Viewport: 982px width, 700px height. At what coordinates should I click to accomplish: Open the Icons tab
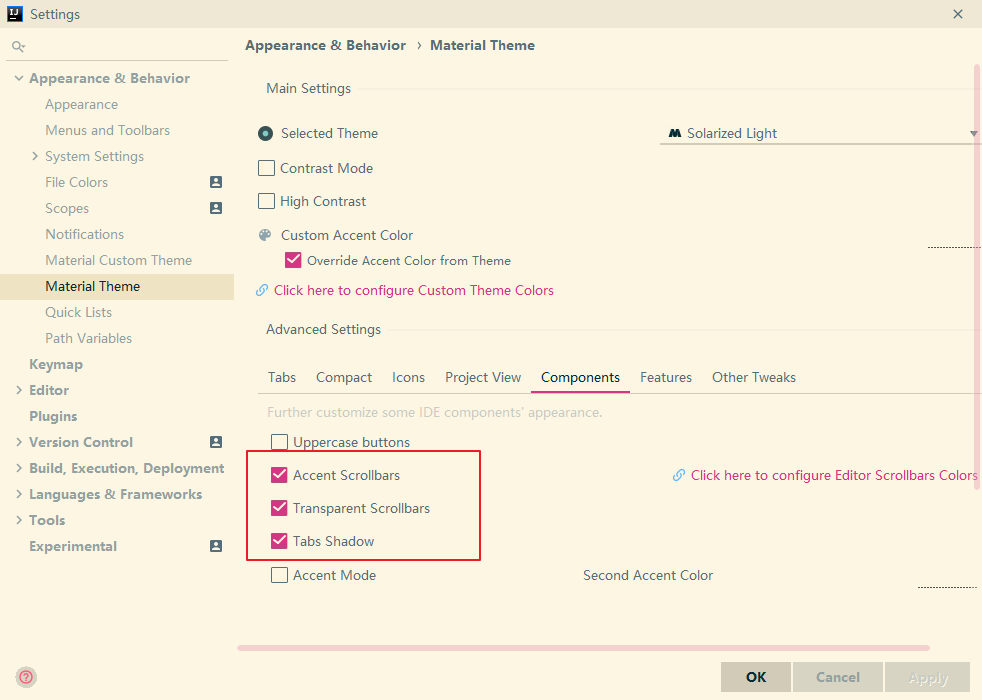pos(408,378)
